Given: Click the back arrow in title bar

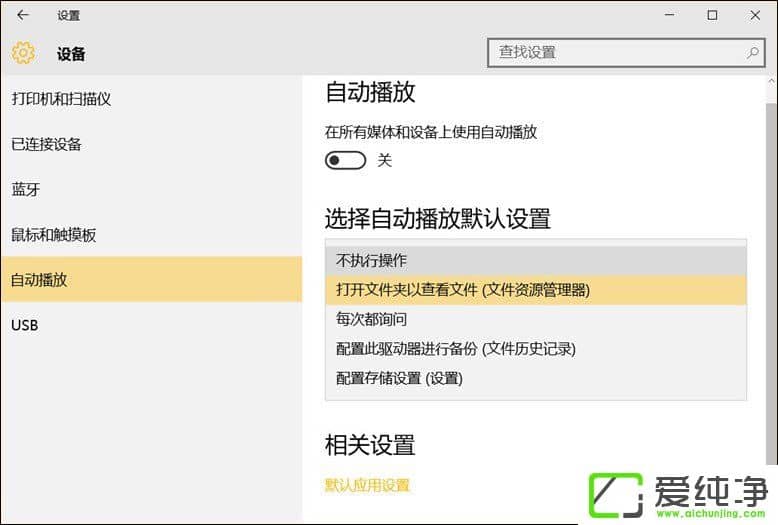Looking at the screenshot, I should pyautogui.click(x=23, y=15).
